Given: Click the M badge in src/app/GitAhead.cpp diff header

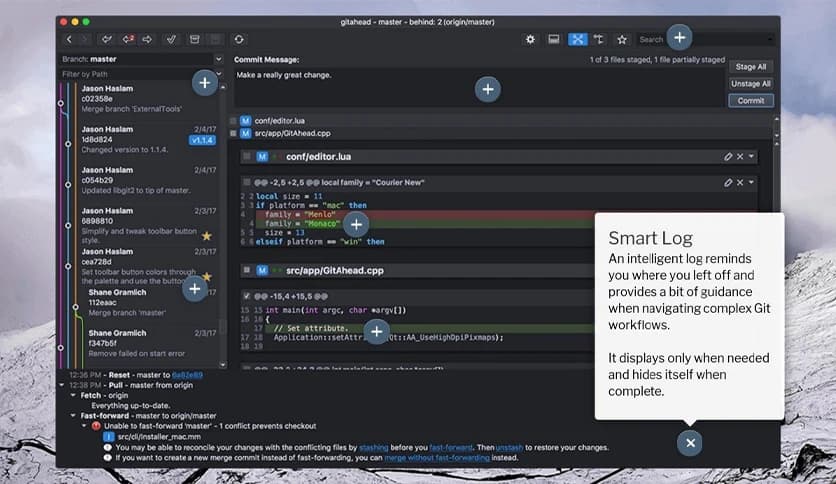Looking at the screenshot, I should [262, 270].
